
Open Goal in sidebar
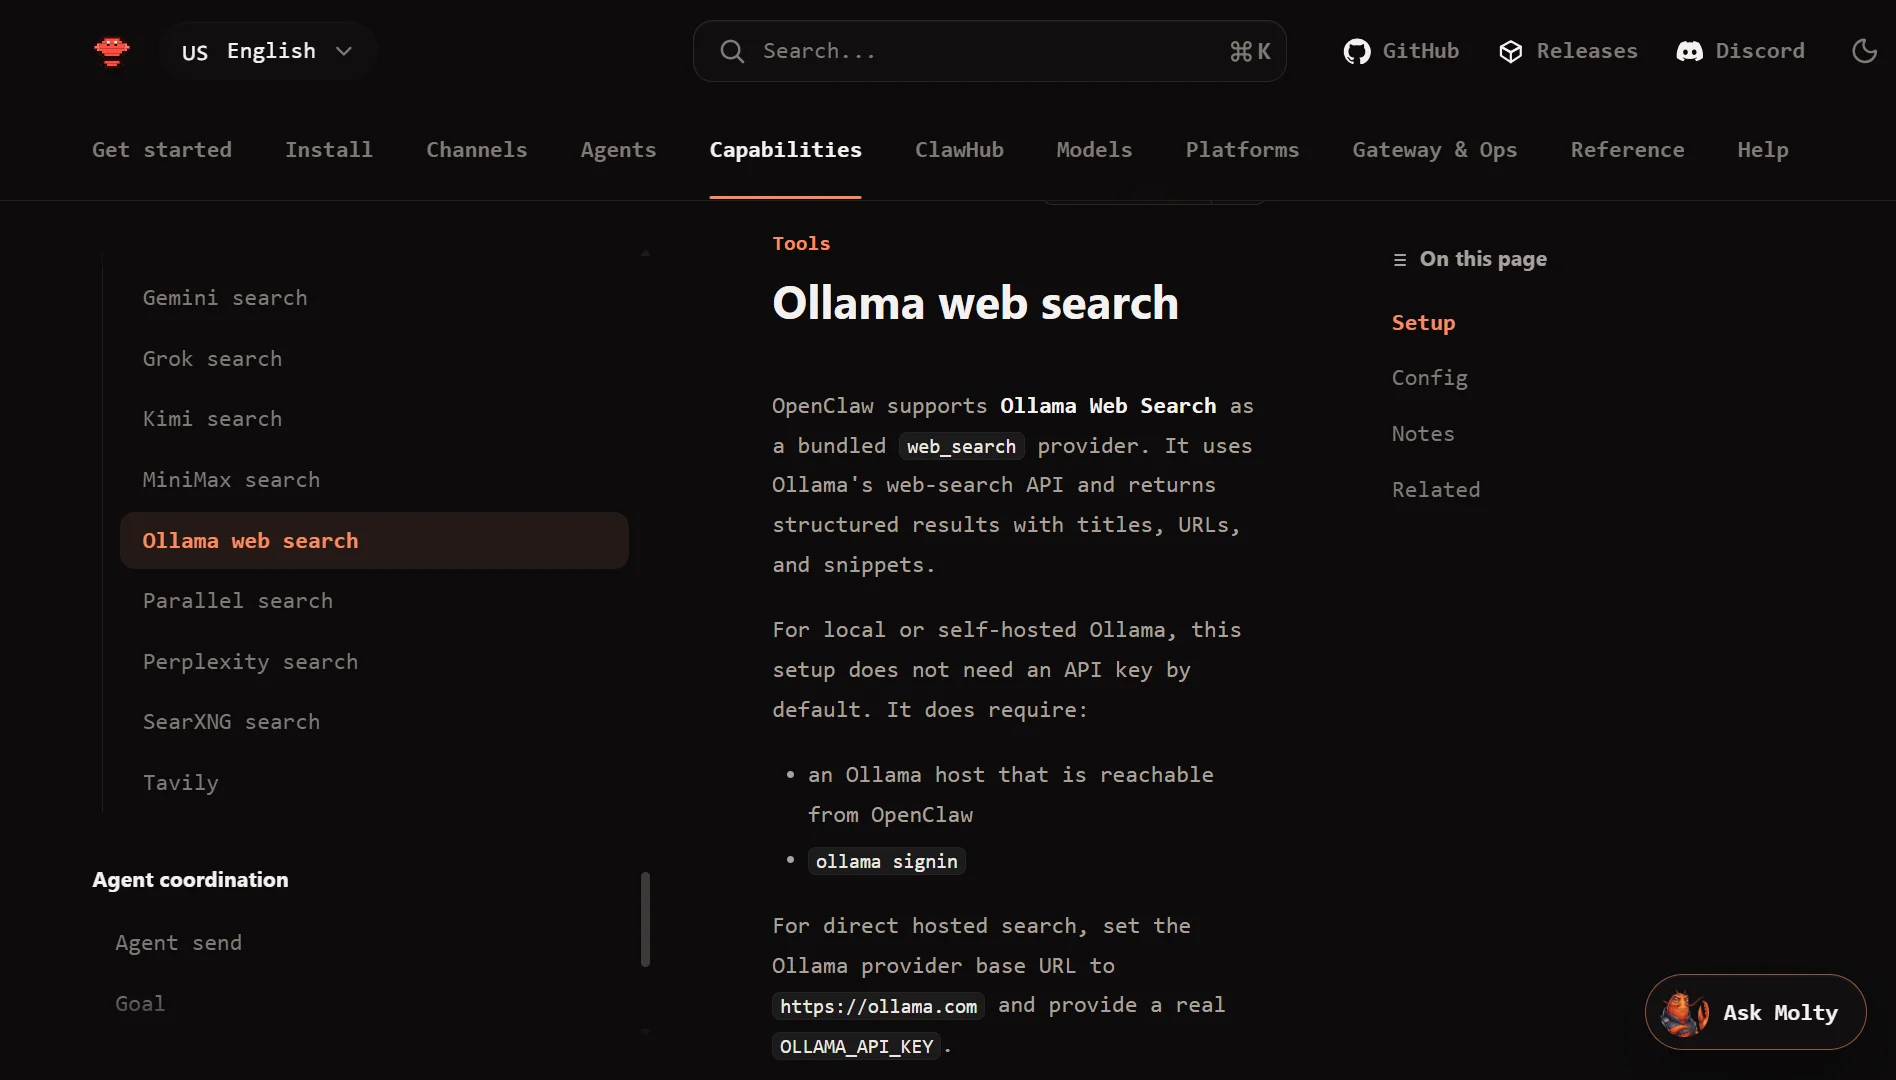point(140,1004)
